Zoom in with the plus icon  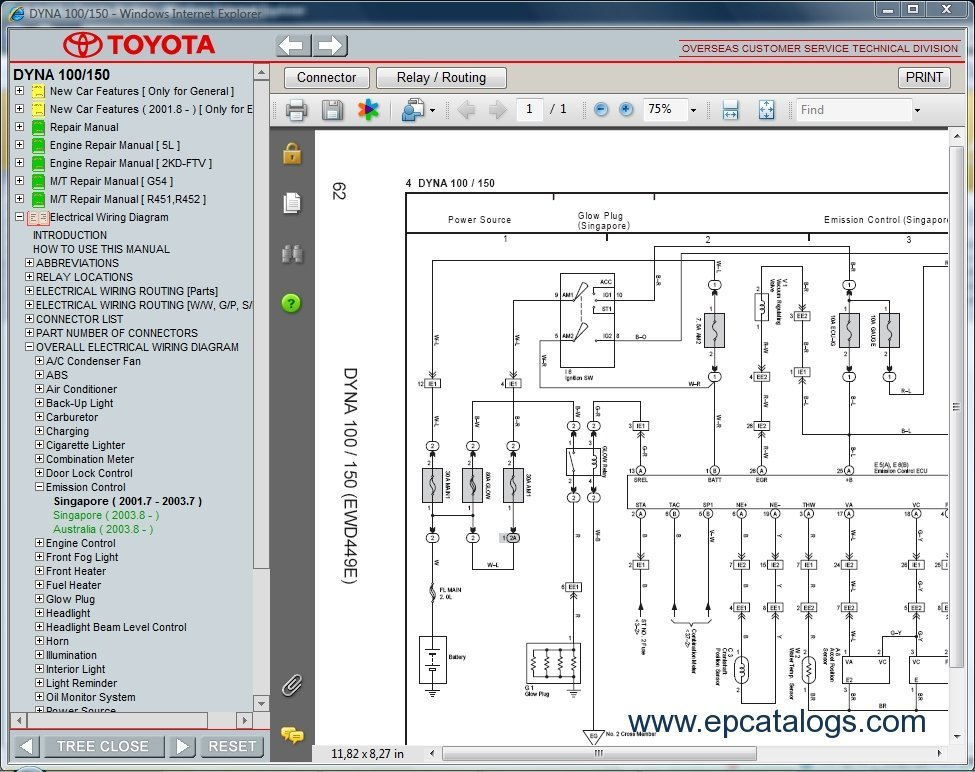626,109
